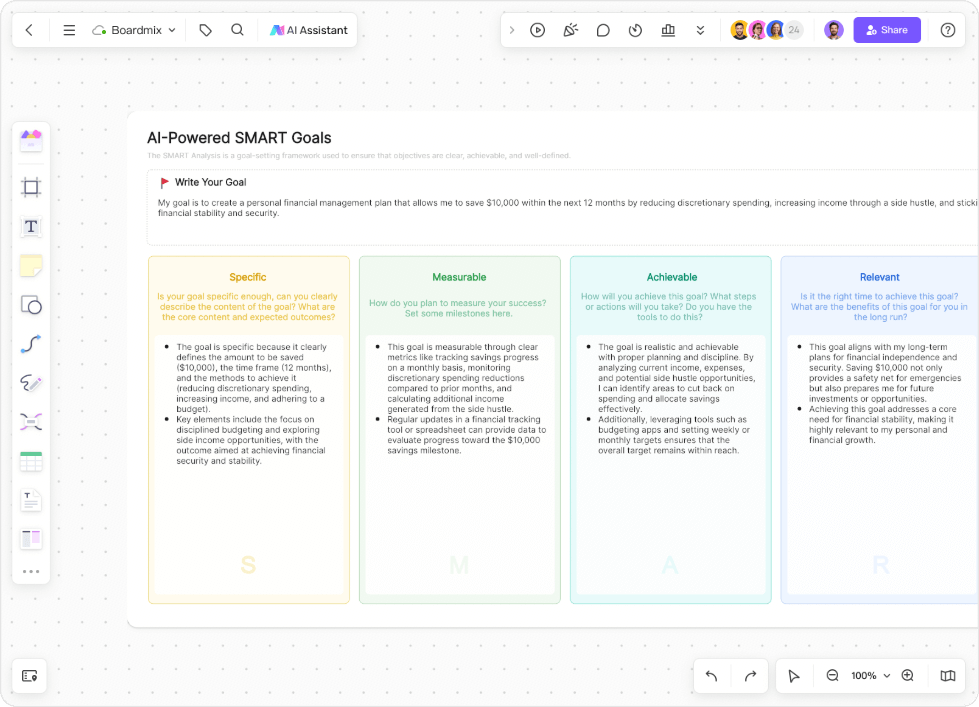Click the SMART Analysis subtitle description
Screen dimensions: 979x707
[x=358, y=156]
